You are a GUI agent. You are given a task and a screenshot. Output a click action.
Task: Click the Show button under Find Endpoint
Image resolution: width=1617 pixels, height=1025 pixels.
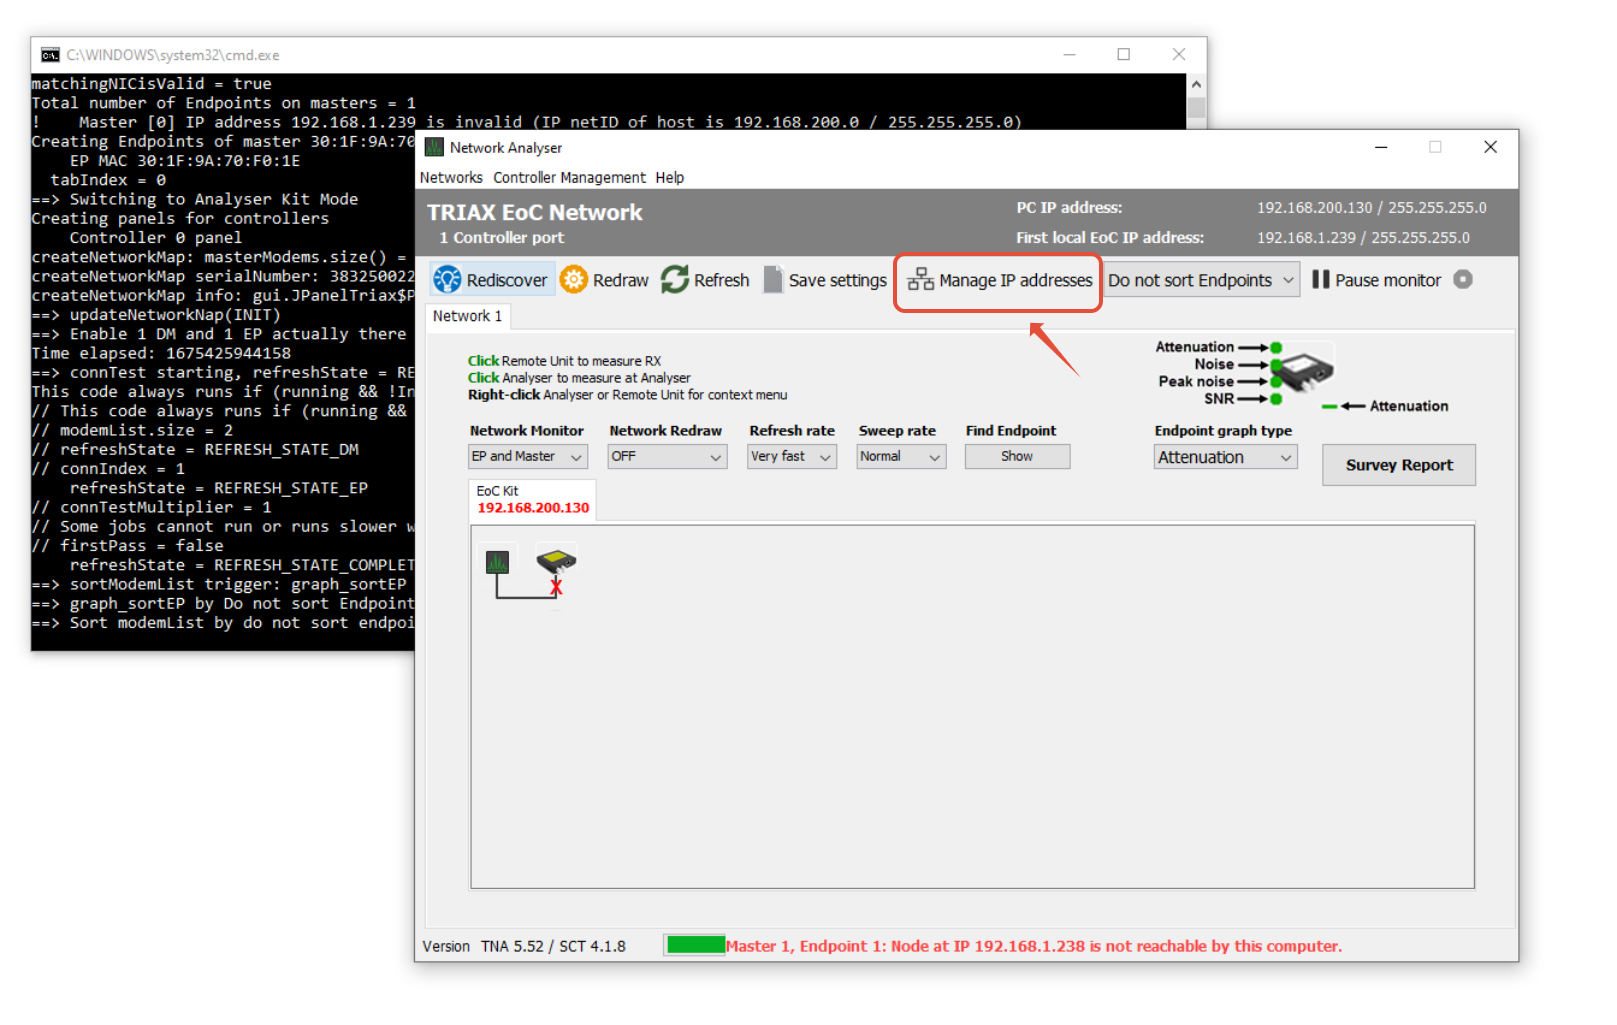[x=1017, y=456]
